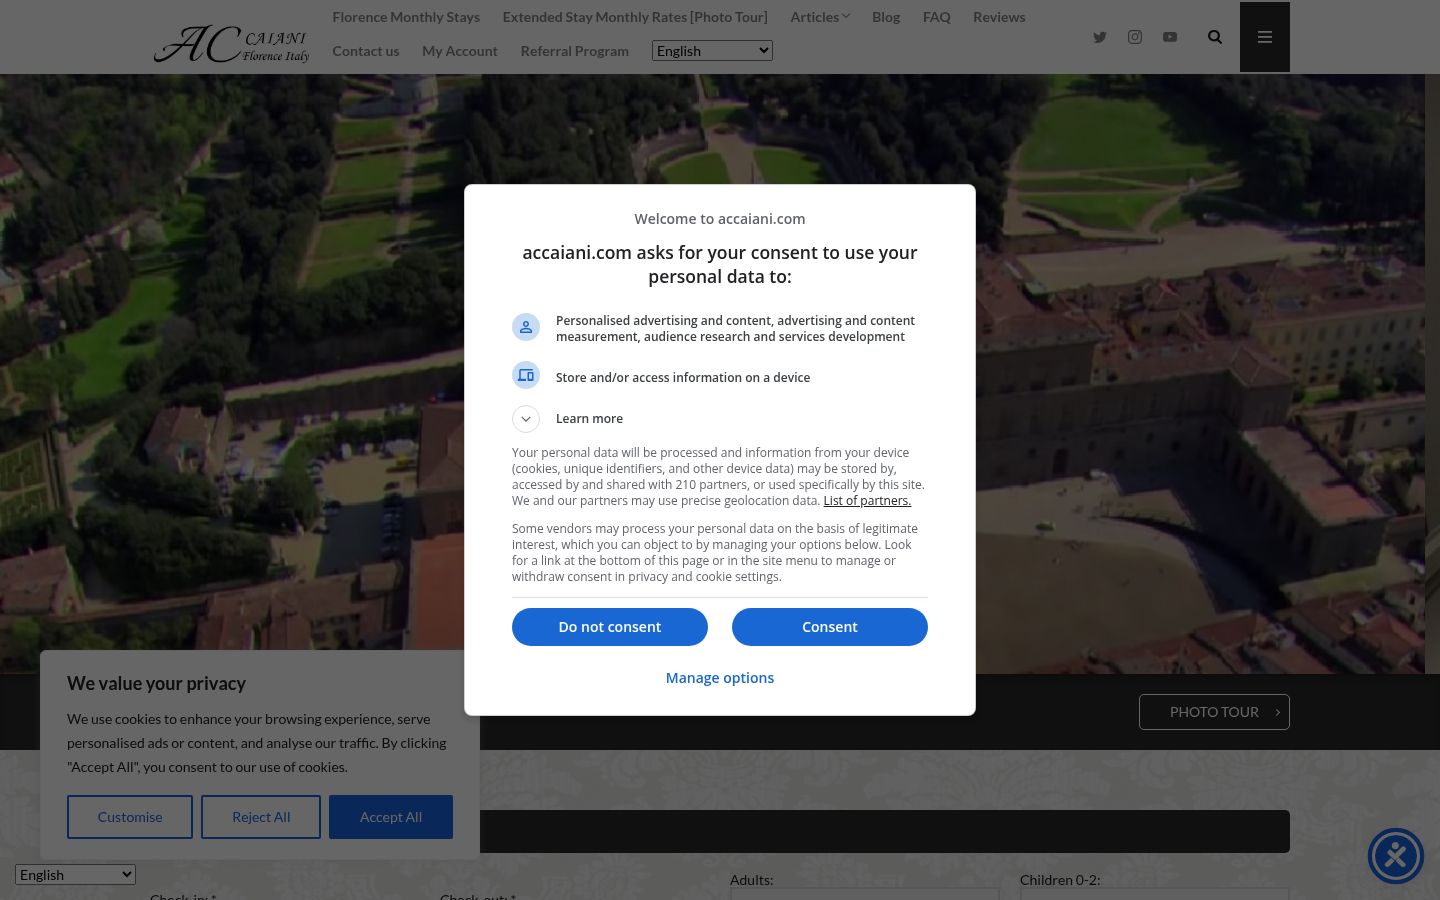This screenshot has width=1440, height=900.
Task: Click Reject All in cookie banner
Action: [x=261, y=817]
